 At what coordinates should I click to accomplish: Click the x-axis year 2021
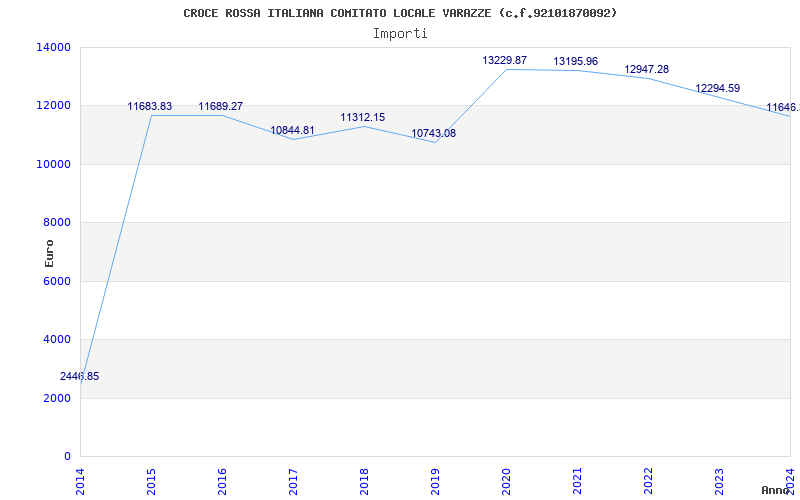coord(577,481)
